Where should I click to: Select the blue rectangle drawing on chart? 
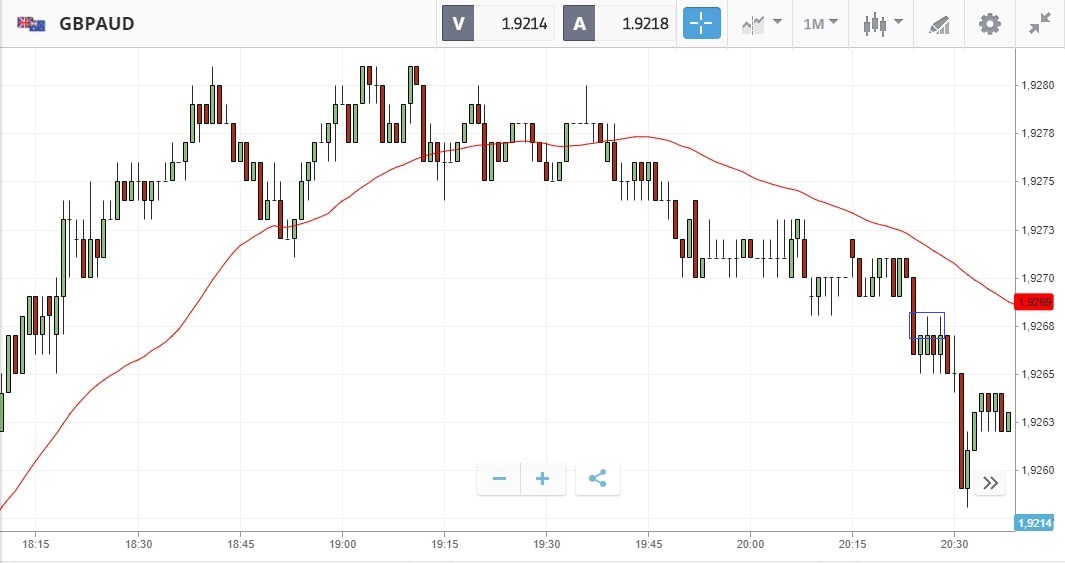tap(926, 313)
